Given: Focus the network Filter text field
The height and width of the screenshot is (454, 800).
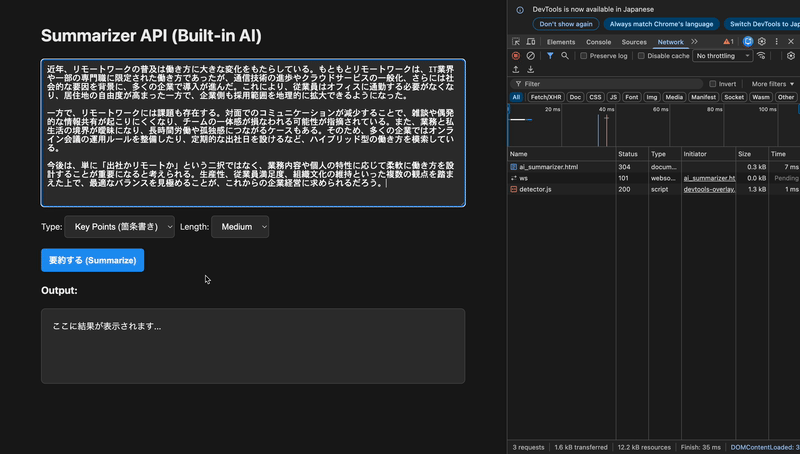Looking at the screenshot, I should coord(607,84).
